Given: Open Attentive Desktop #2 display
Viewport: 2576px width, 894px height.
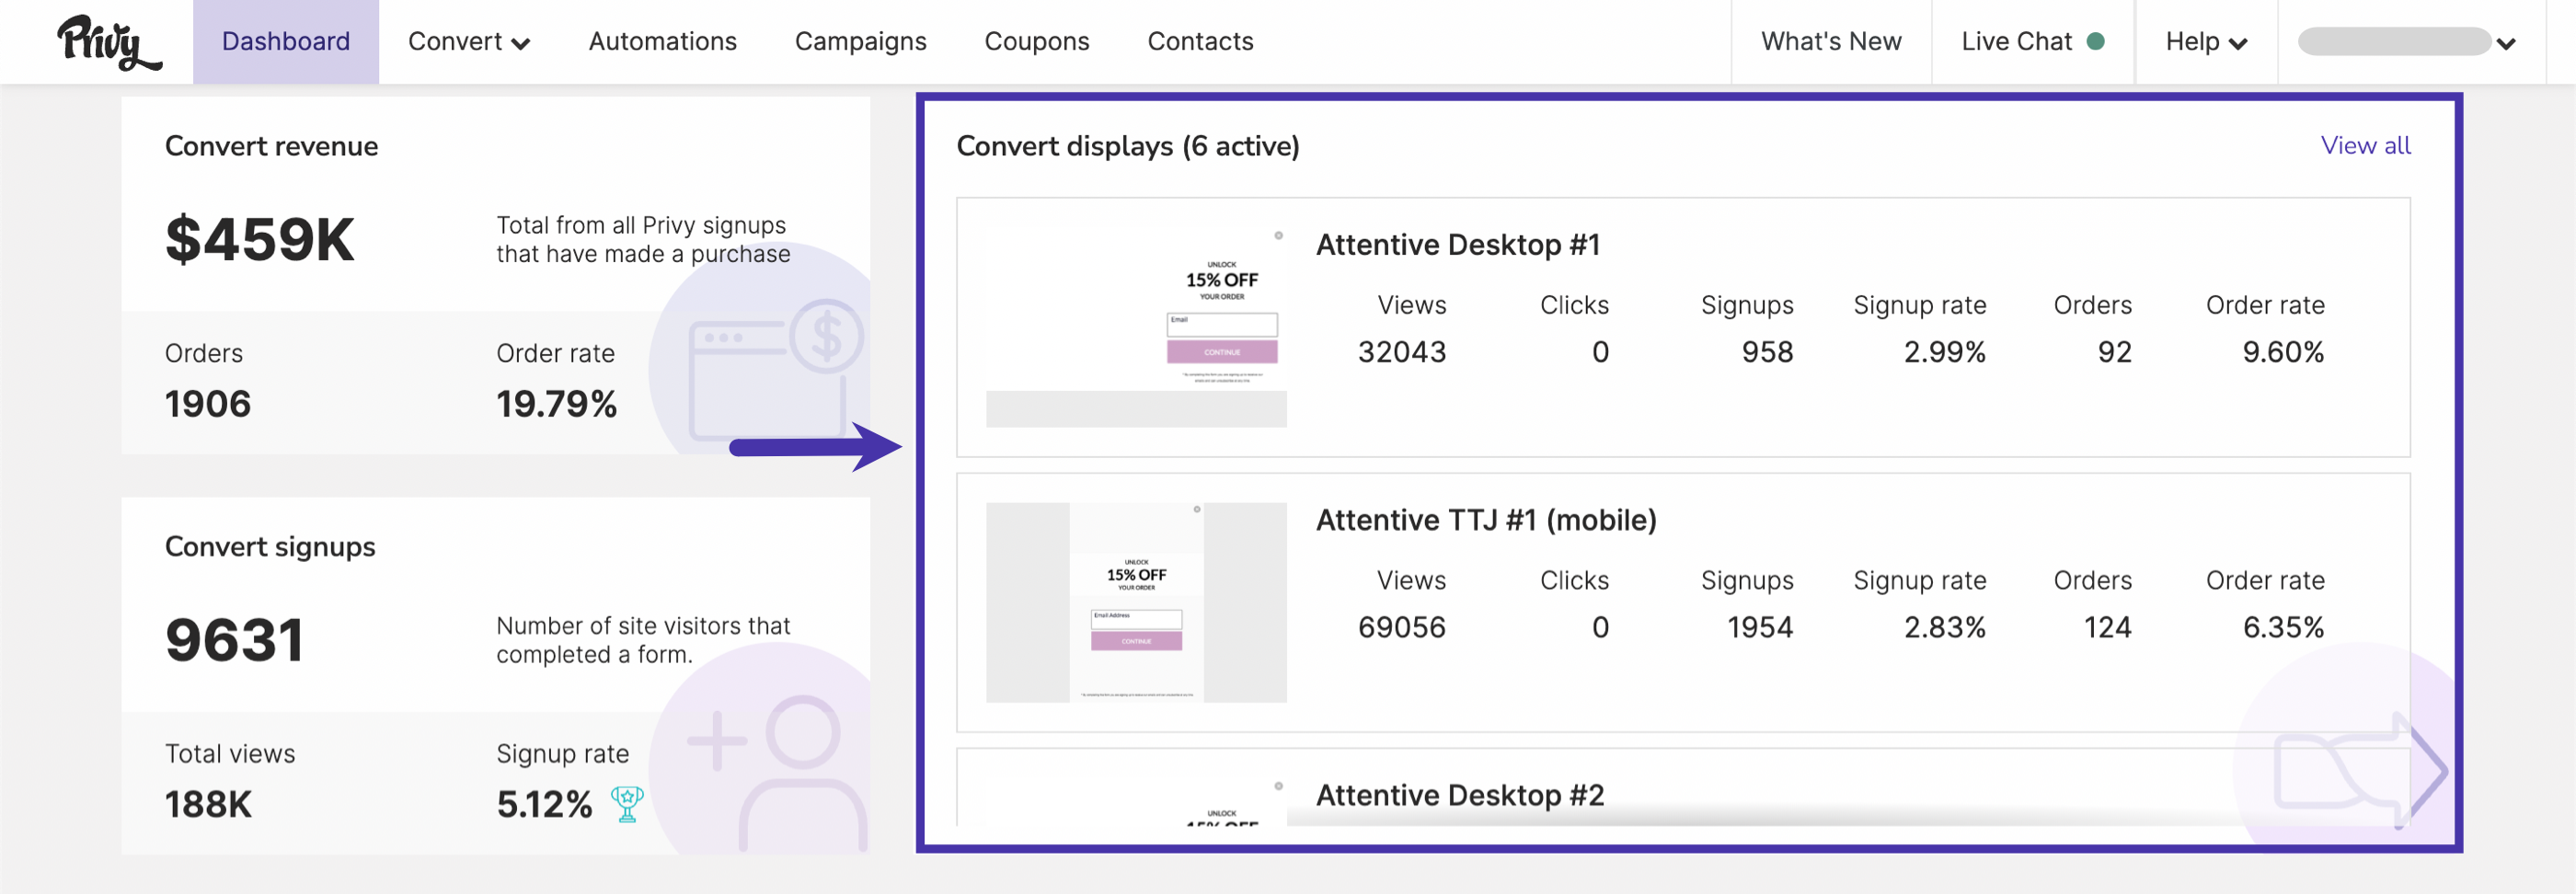Looking at the screenshot, I should pyautogui.click(x=1460, y=795).
